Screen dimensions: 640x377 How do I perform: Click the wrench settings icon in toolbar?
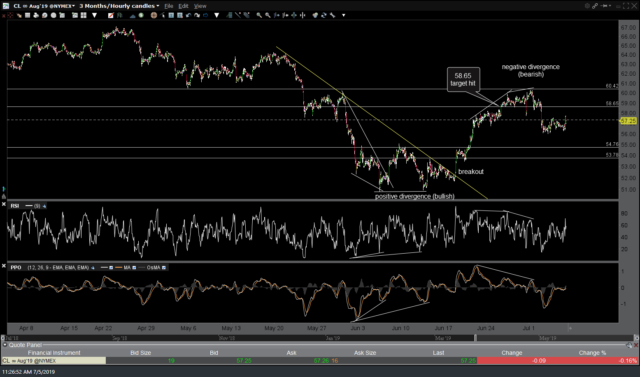point(332,15)
